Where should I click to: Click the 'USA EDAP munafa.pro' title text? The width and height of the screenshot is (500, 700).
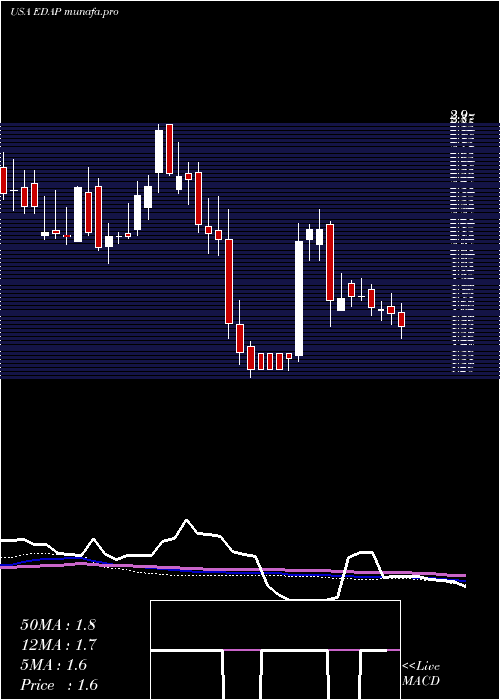point(64,12)
